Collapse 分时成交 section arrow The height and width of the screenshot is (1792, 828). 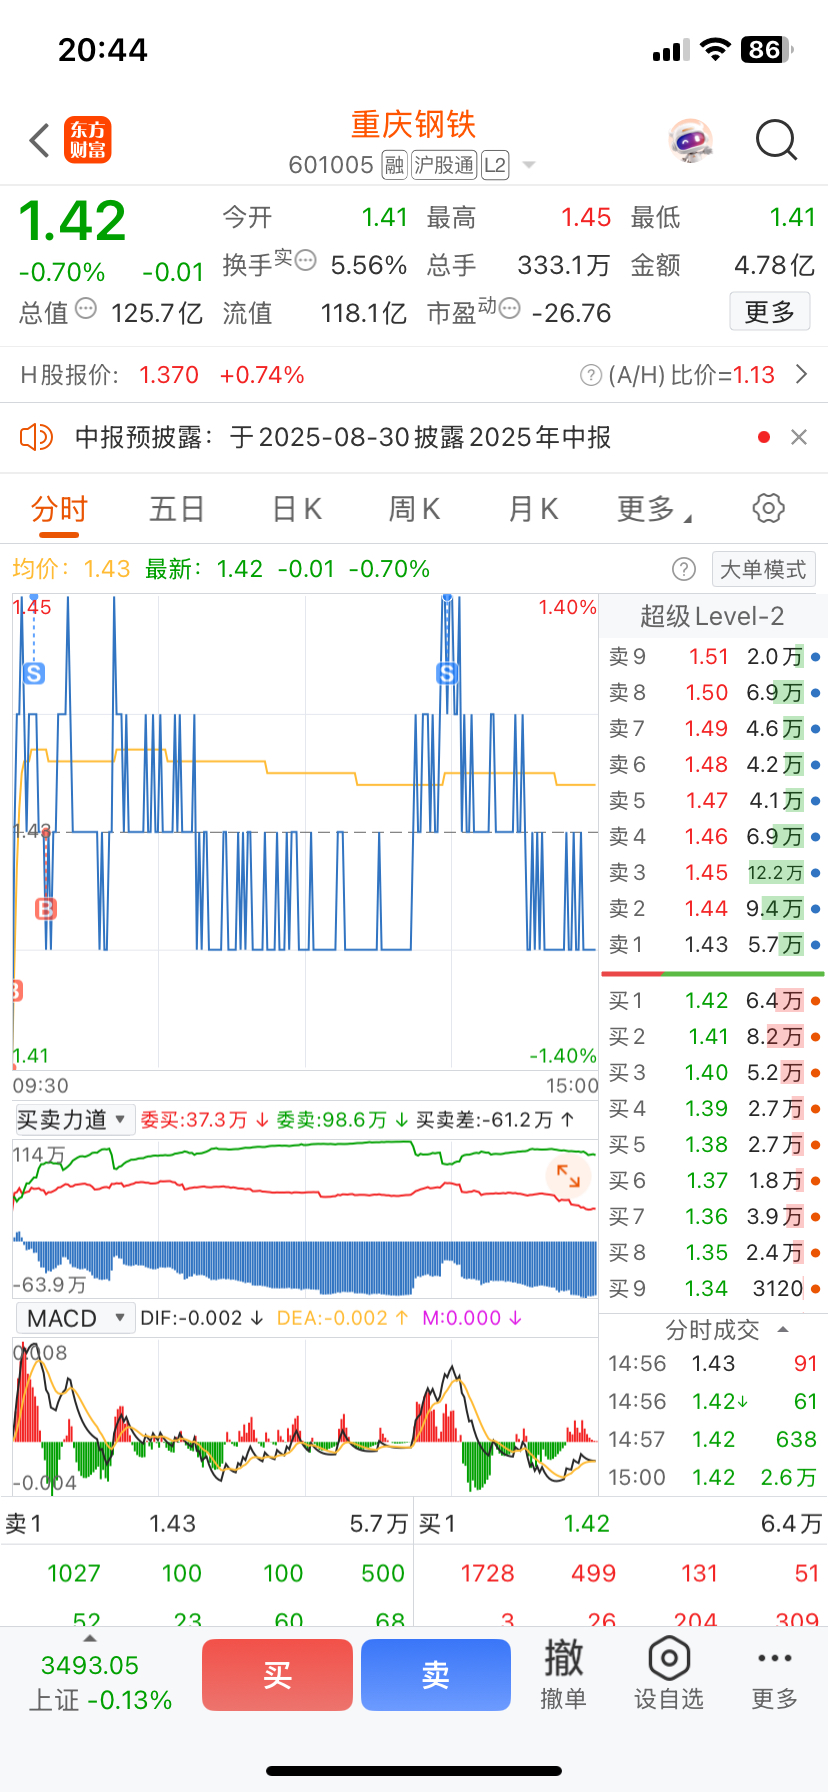783,1330
